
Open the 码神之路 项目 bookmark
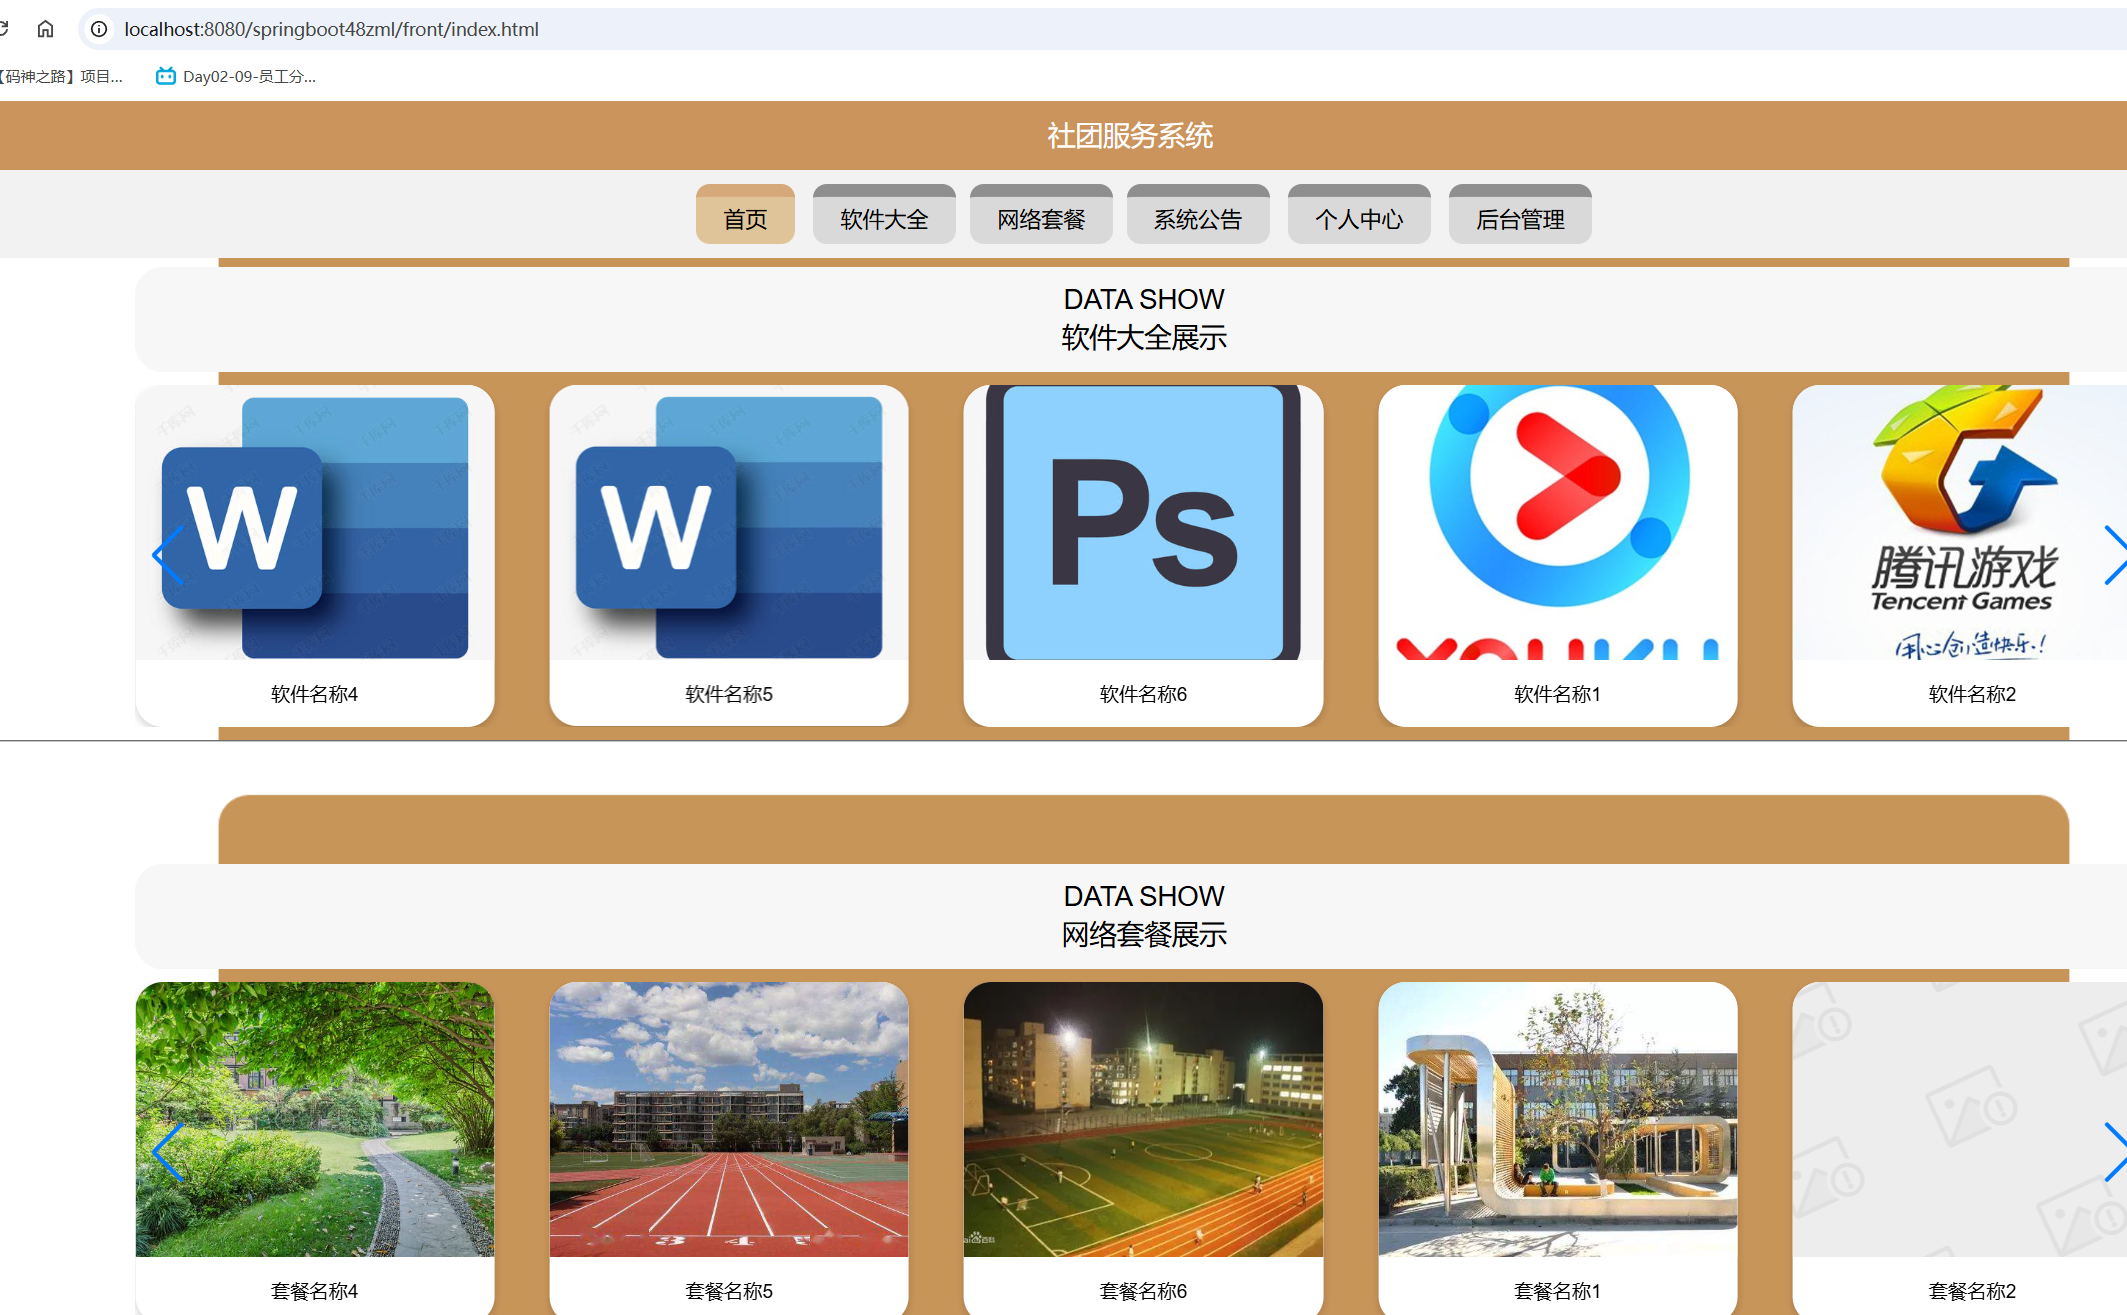[61, 76]
